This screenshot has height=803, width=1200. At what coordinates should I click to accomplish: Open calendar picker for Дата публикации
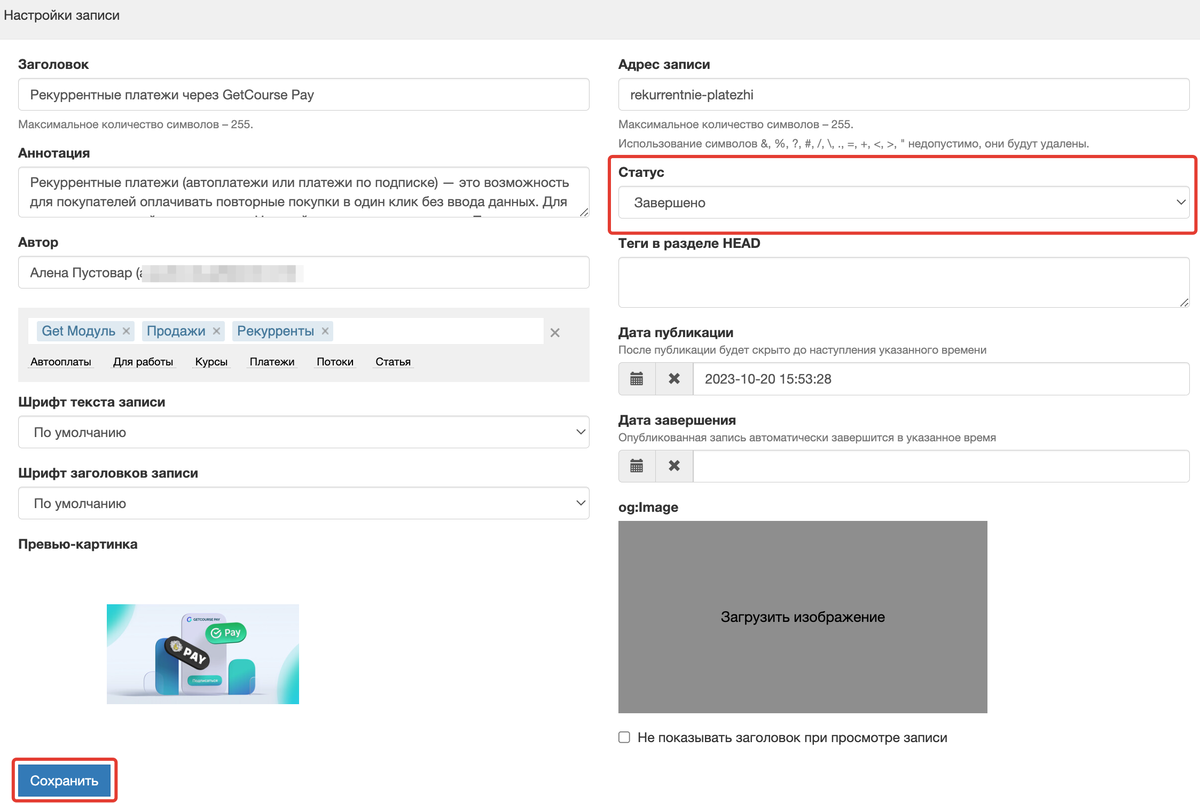pyautogui.click(x=637, y=379)
